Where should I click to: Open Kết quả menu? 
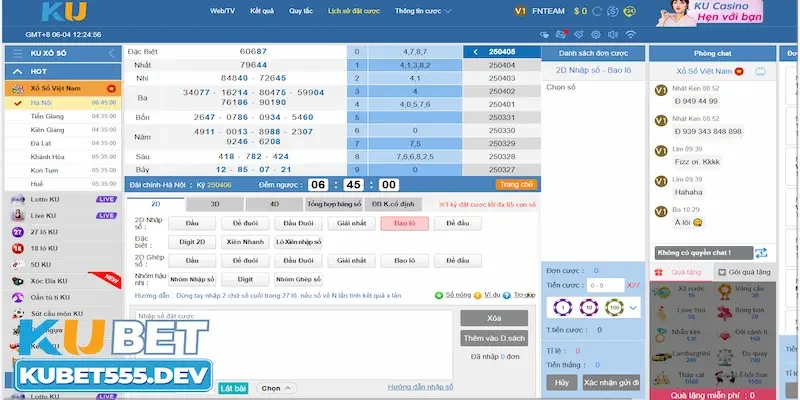pyautogui.click(x=262, y=11)
